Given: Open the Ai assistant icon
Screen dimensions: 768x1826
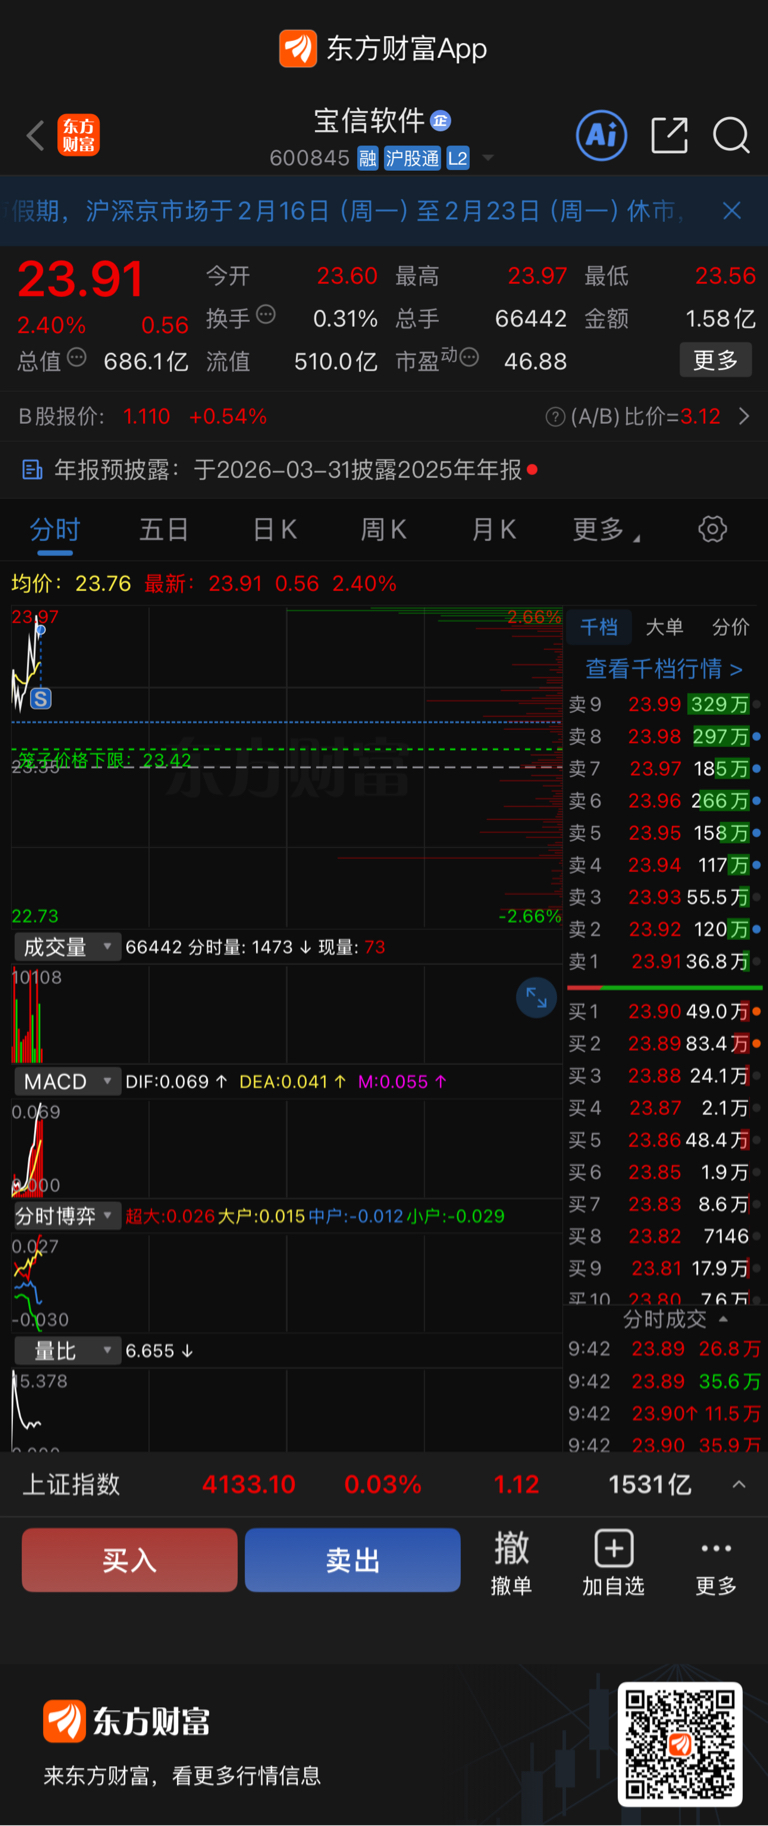Looking at the screenshot, I should [x=602, y=135].
